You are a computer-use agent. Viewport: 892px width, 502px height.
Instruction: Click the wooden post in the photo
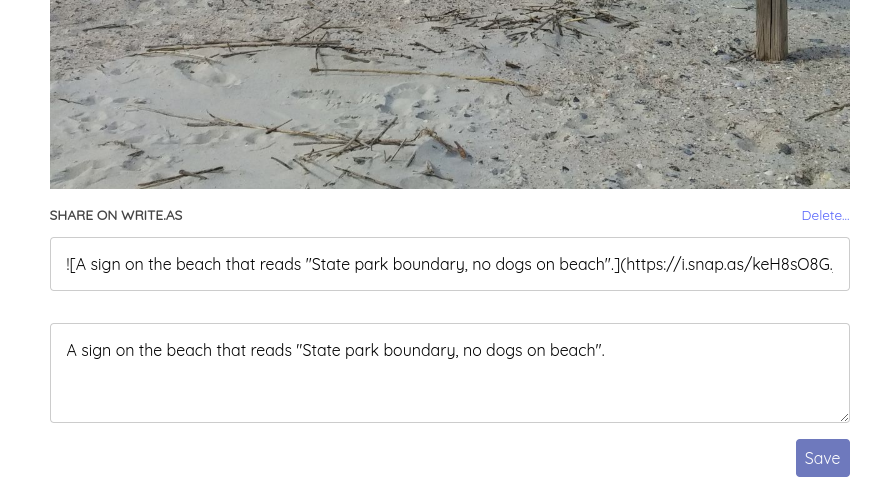coord(771,30)
